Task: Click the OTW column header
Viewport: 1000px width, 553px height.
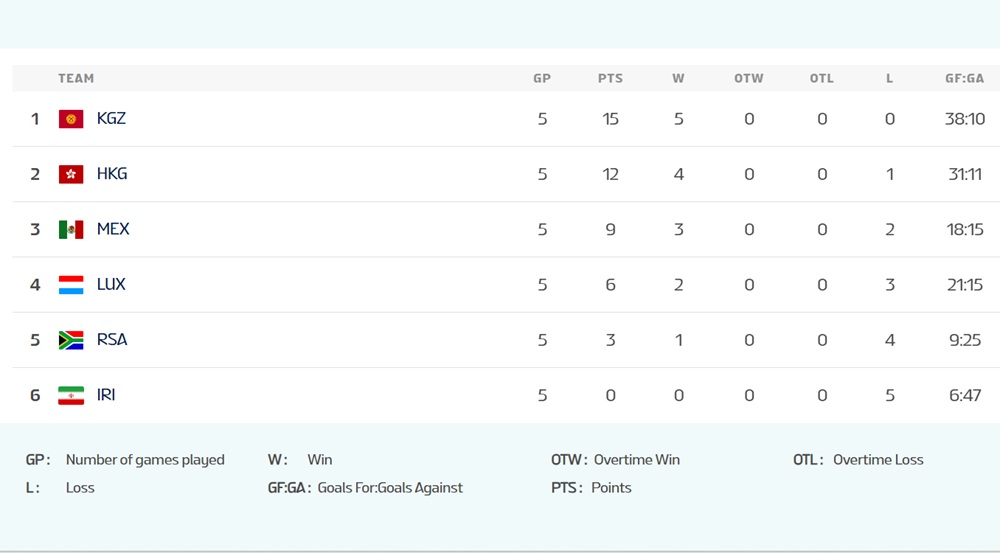Action: point(748,78)
